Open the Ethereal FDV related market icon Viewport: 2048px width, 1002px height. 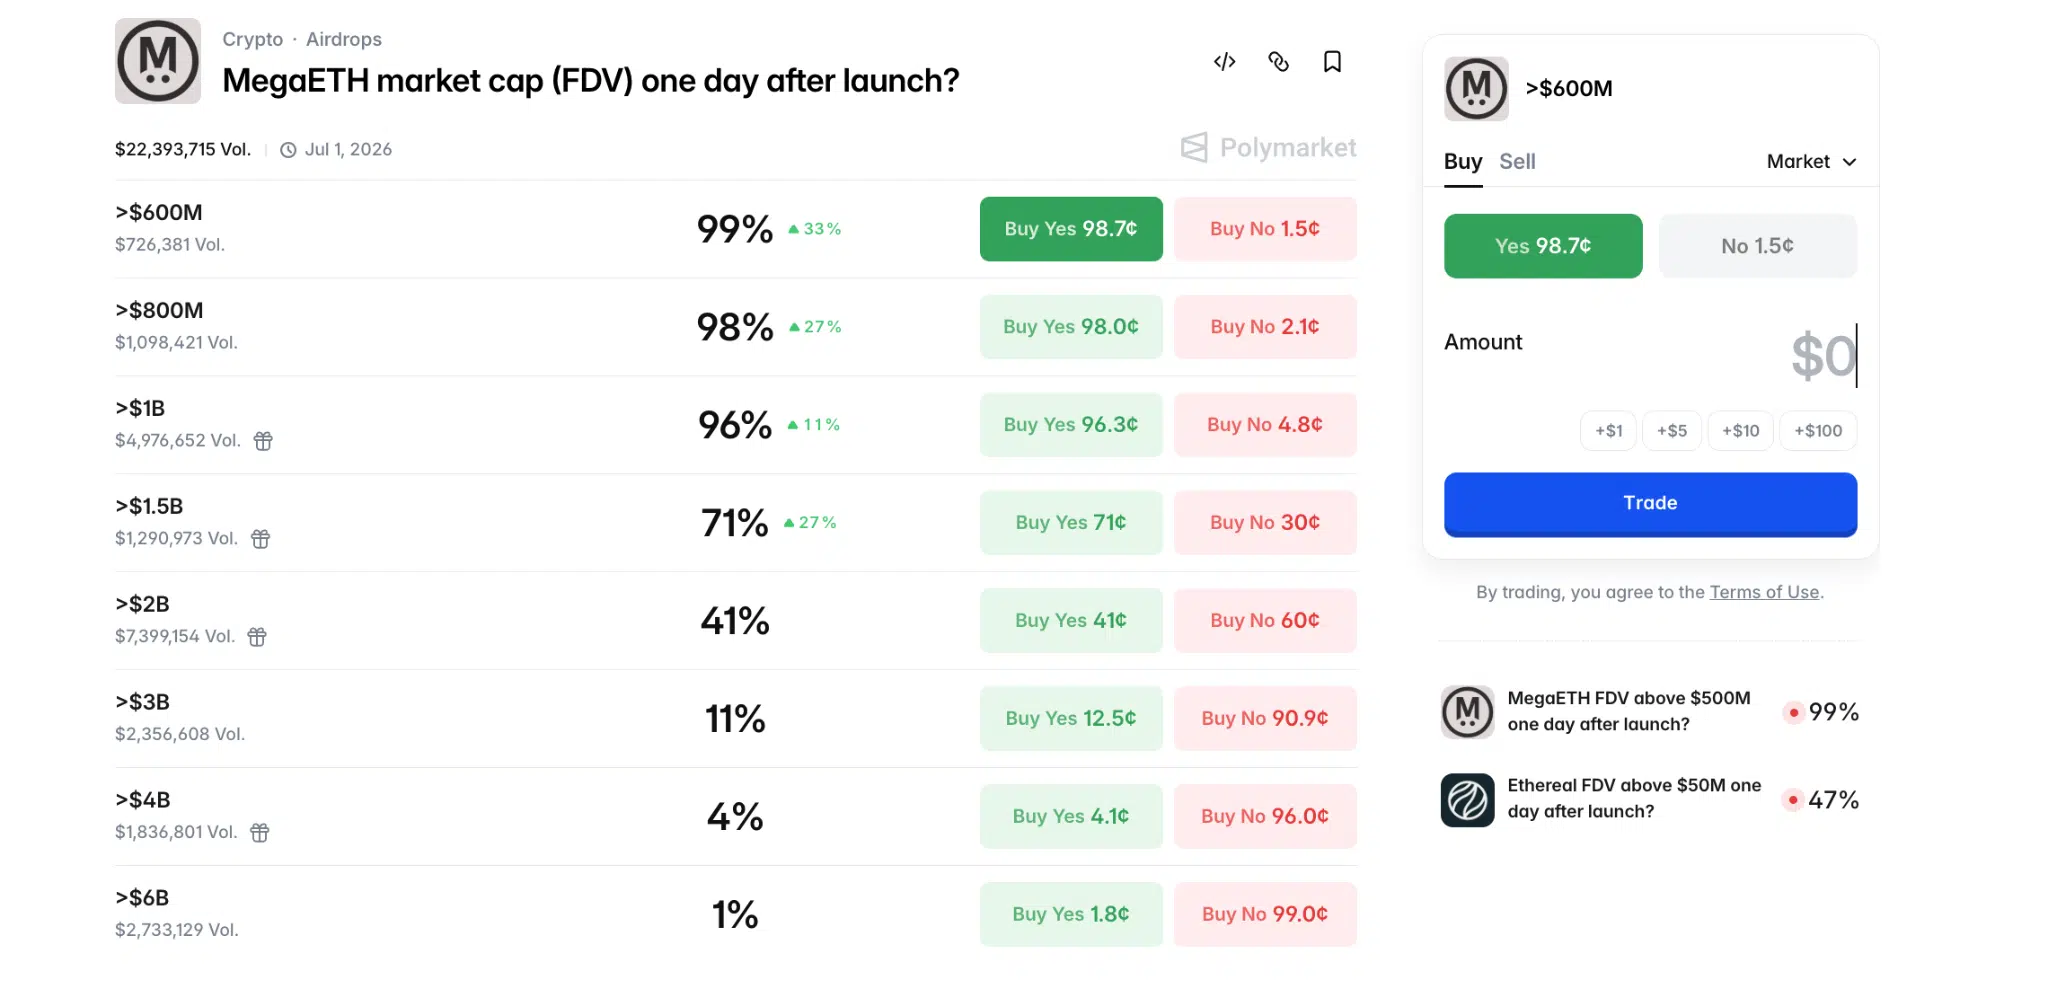coord(1467,800)
